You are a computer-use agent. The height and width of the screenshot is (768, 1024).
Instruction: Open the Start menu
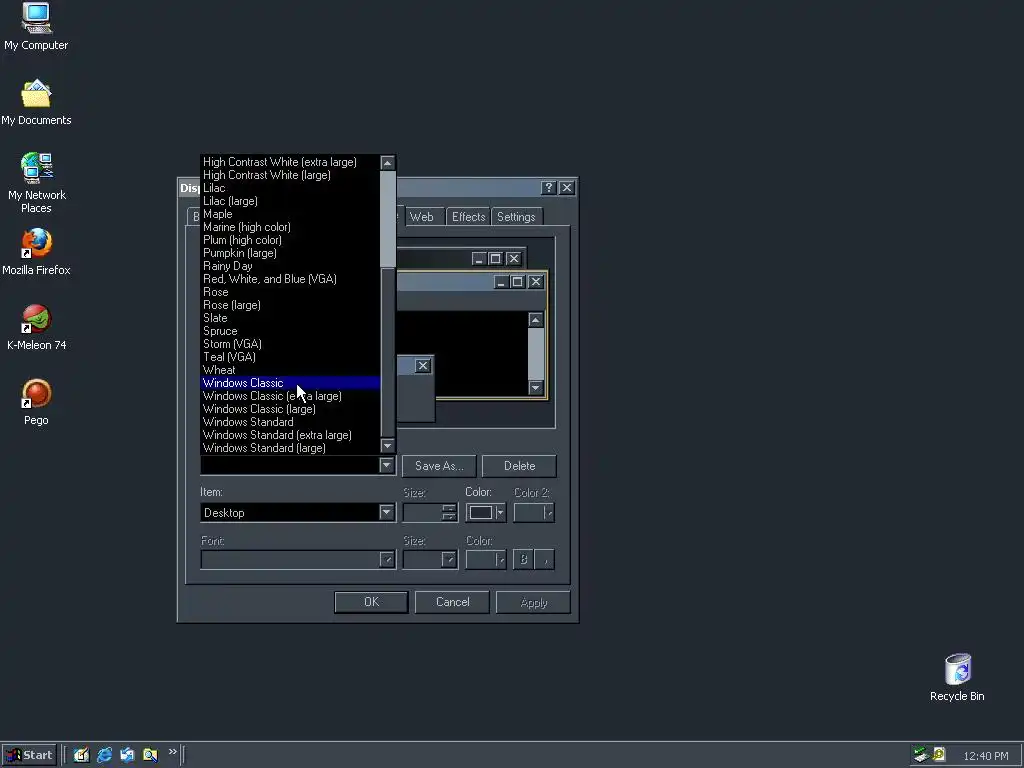pyautogui.click(x=29, y=755)
